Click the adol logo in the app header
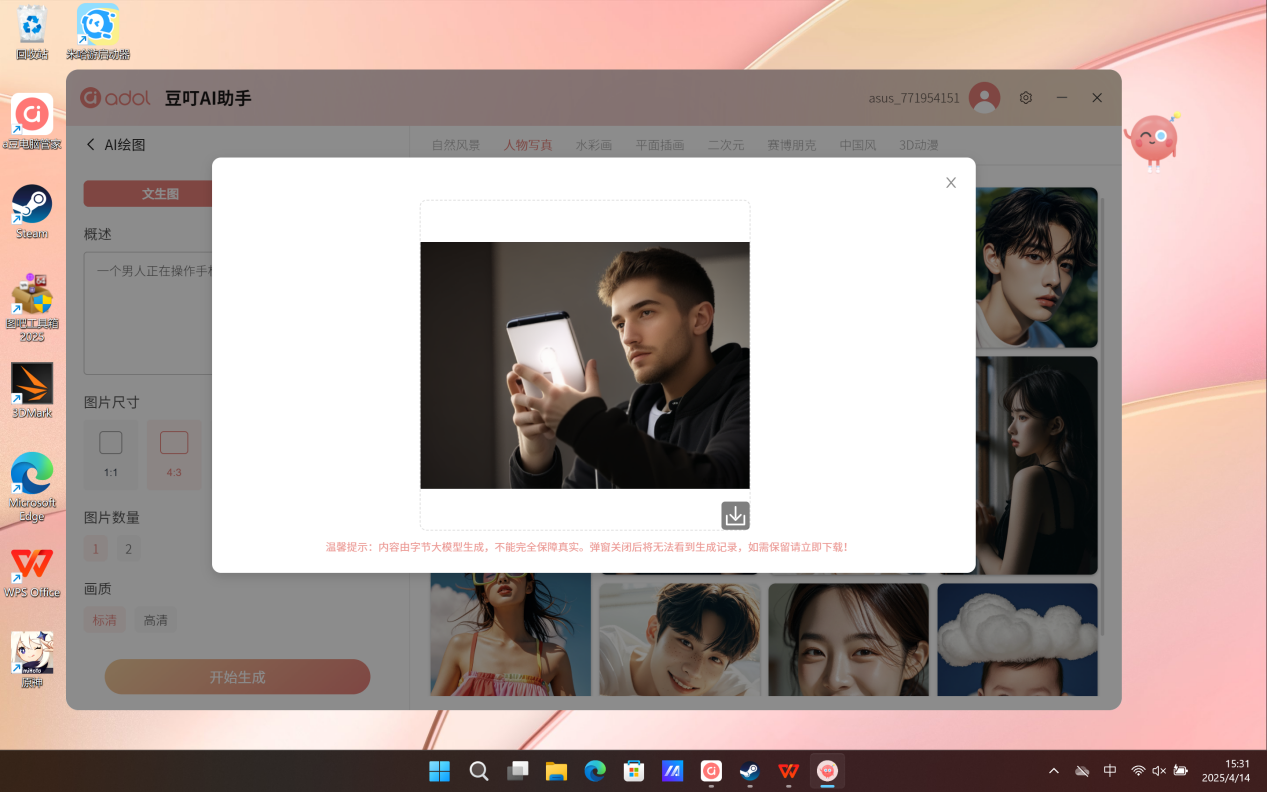The width and height of the screenshot is (1267, 792). click(x=115, y=98)
